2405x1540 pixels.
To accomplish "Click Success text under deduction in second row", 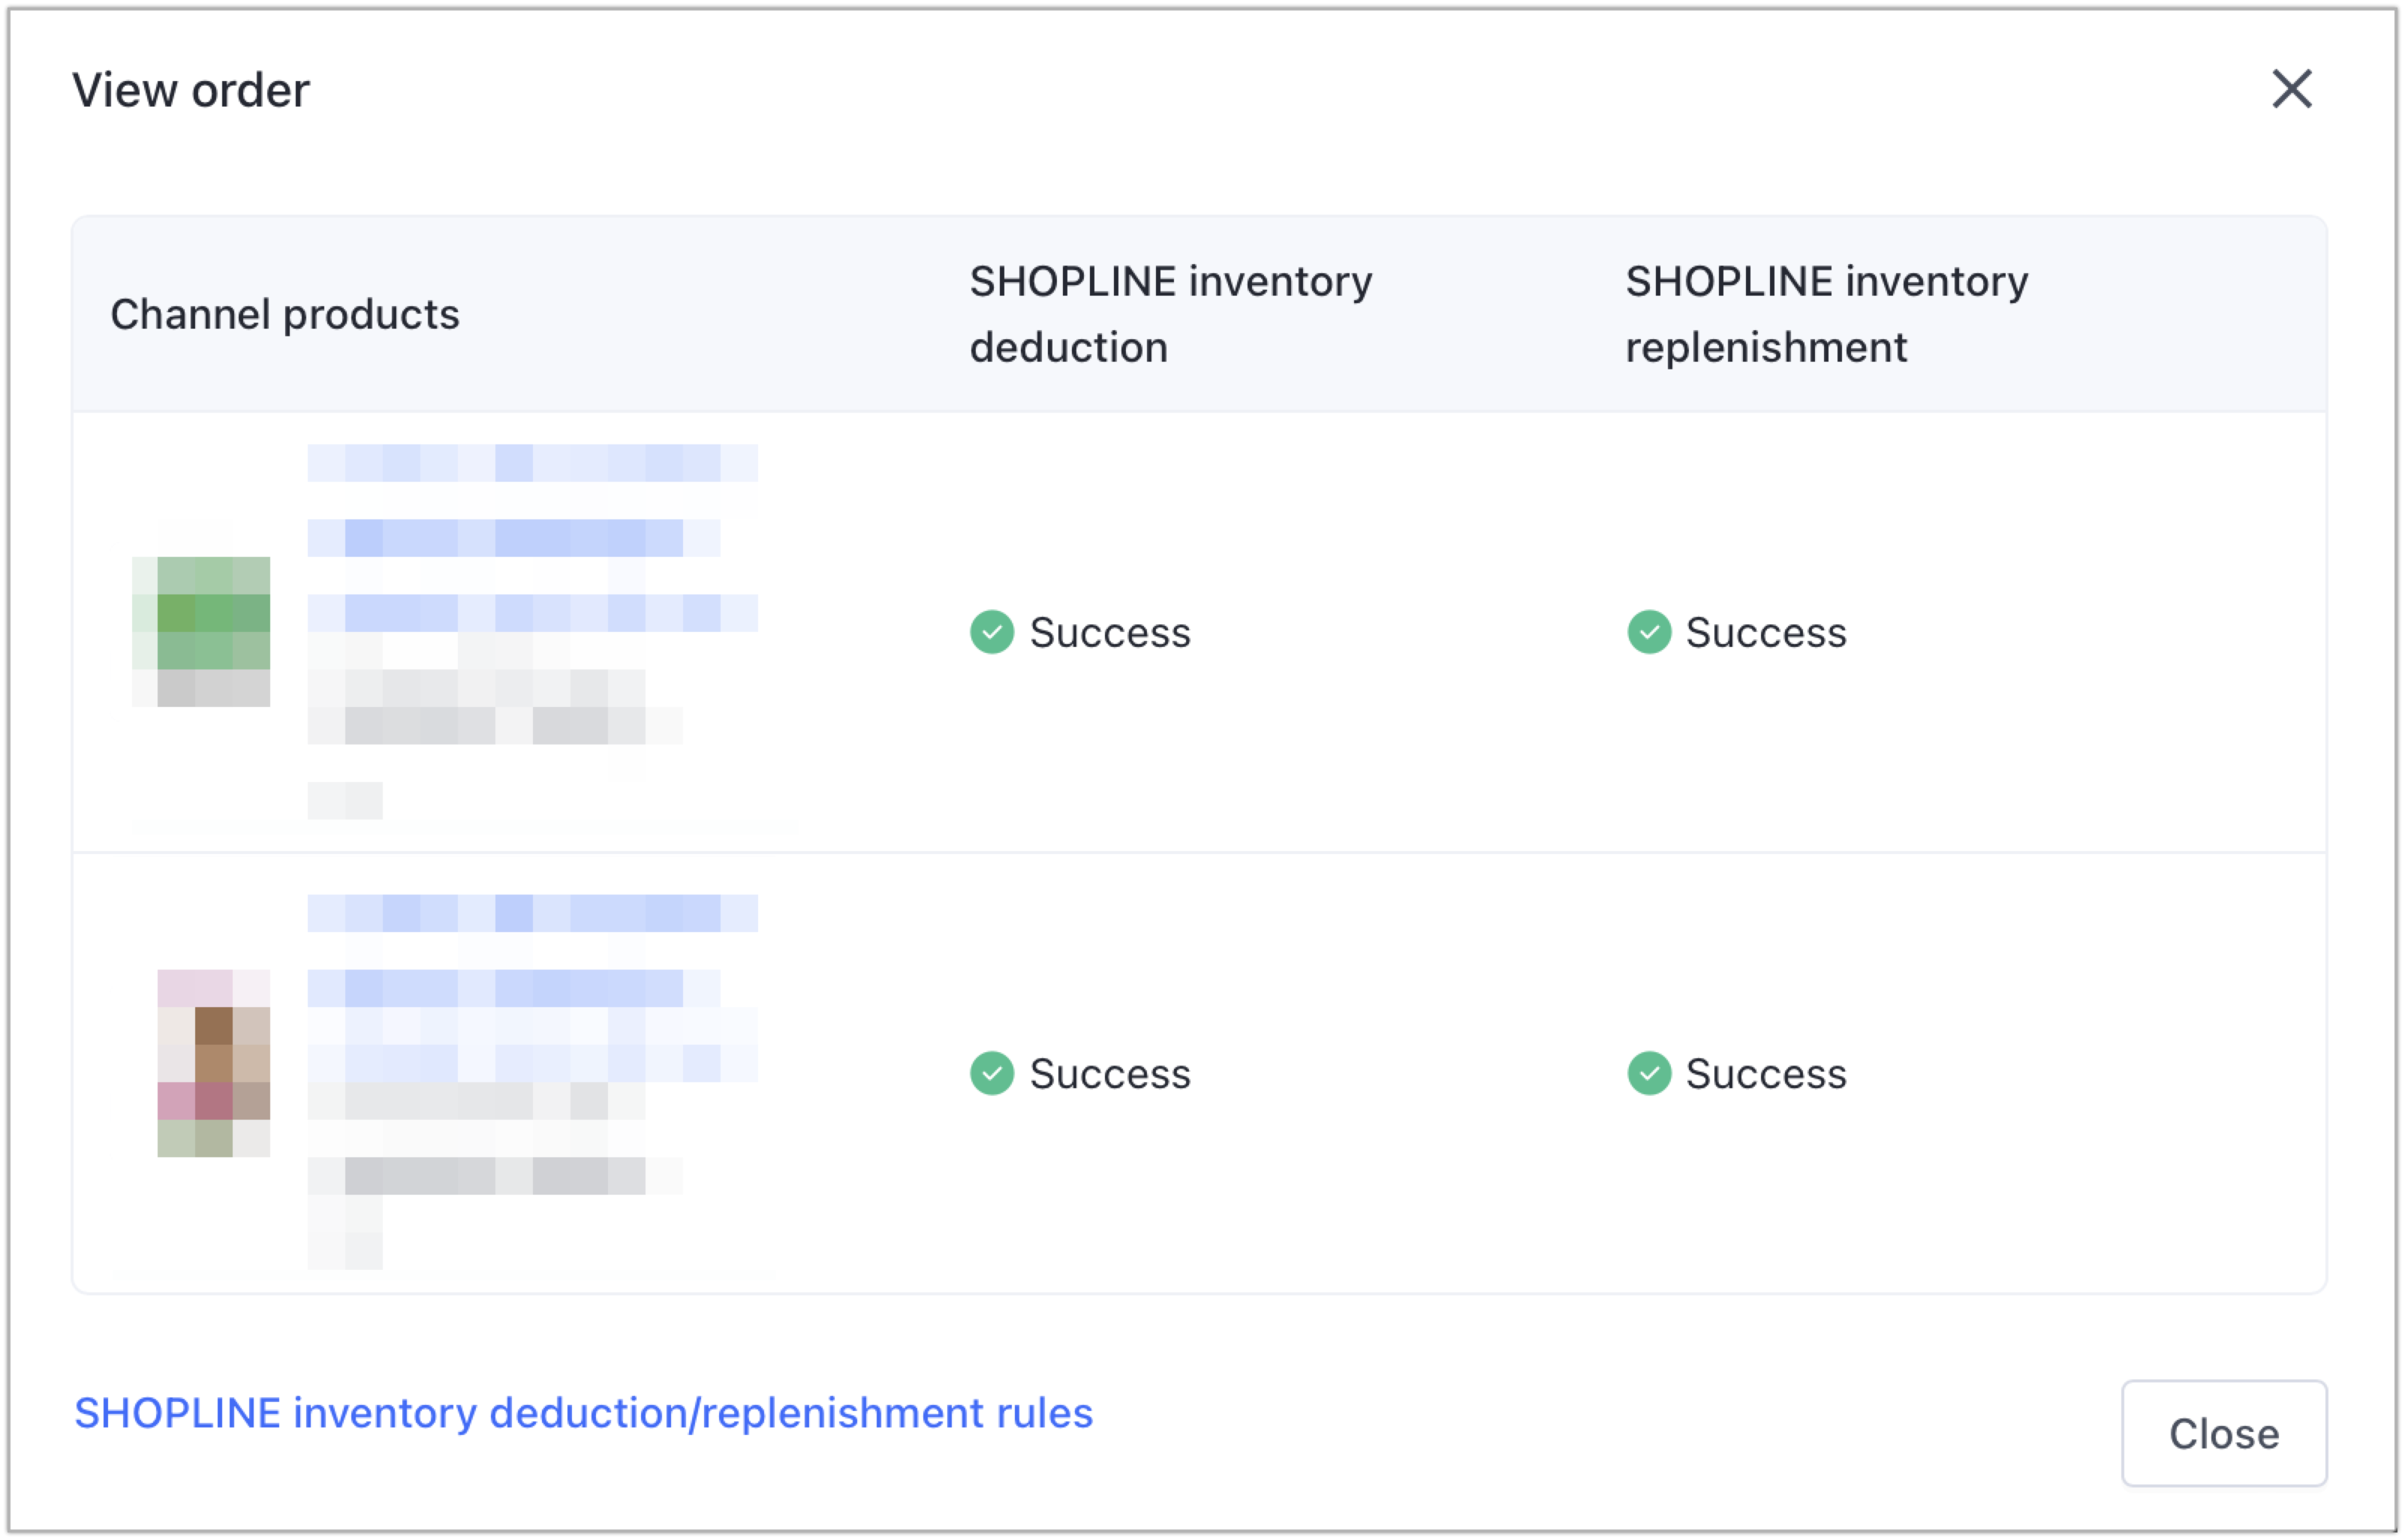I will [1110, 1073].
